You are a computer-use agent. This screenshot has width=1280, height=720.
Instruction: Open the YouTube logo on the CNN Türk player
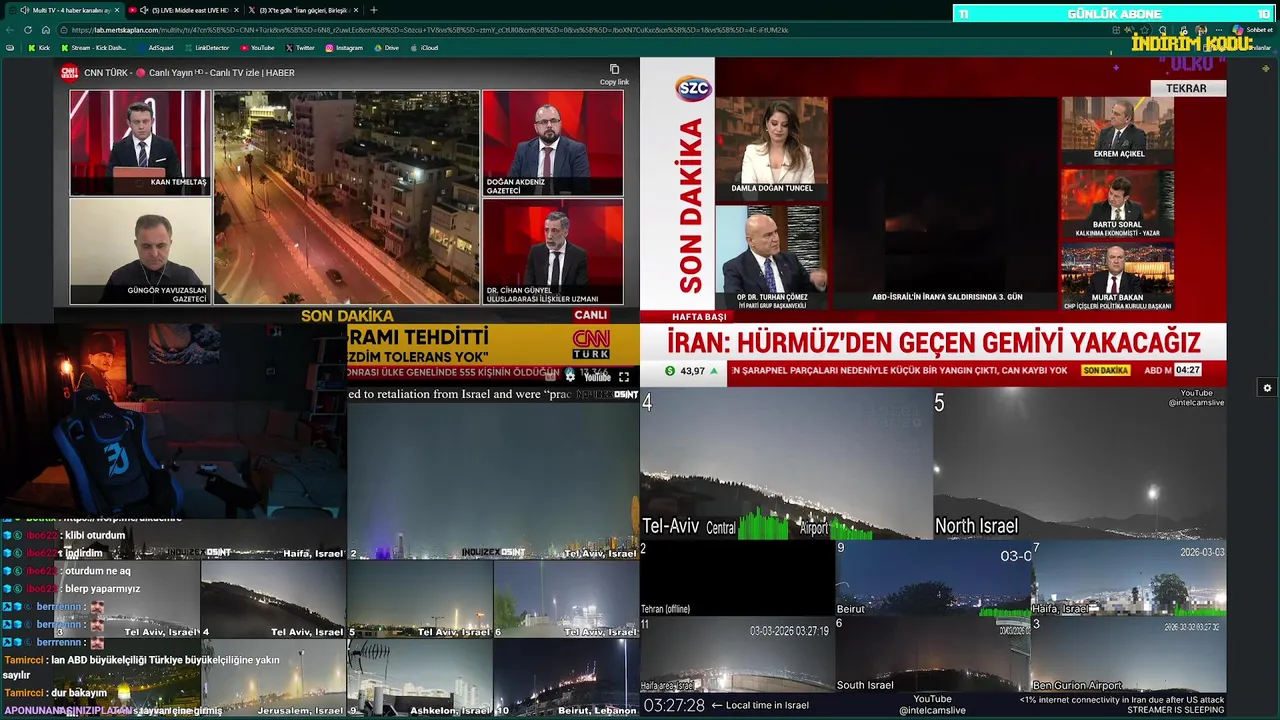coord(597,377)
